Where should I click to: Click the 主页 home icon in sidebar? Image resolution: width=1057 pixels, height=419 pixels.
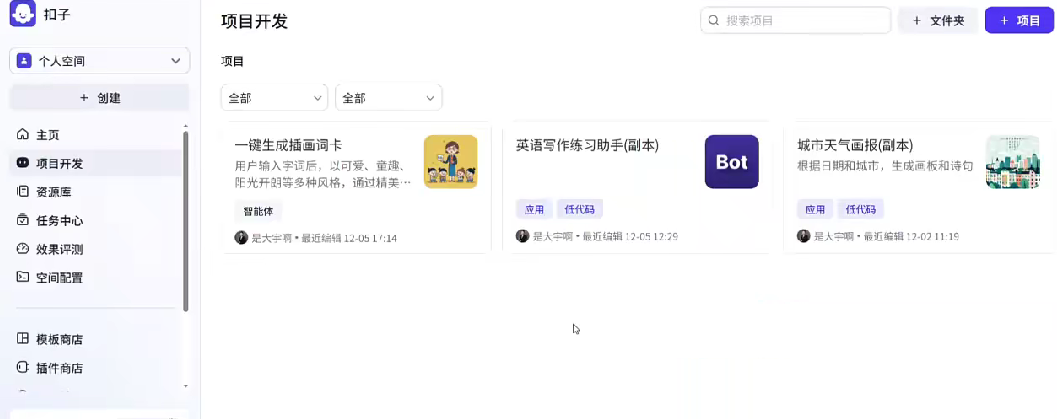pos(23,135)
